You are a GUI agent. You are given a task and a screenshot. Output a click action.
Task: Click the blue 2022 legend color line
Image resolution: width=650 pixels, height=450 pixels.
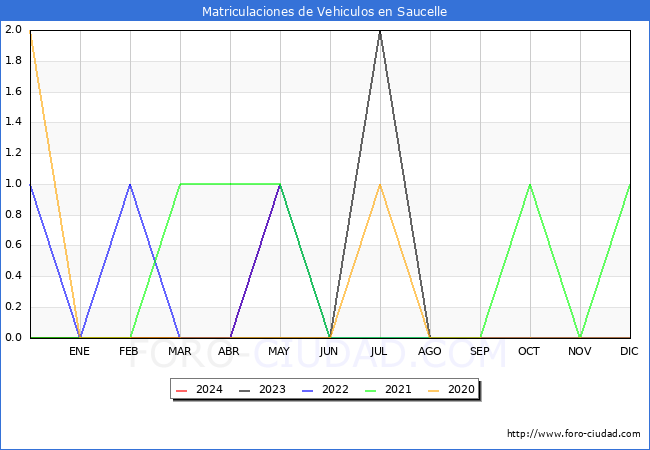tap(308, 390)
